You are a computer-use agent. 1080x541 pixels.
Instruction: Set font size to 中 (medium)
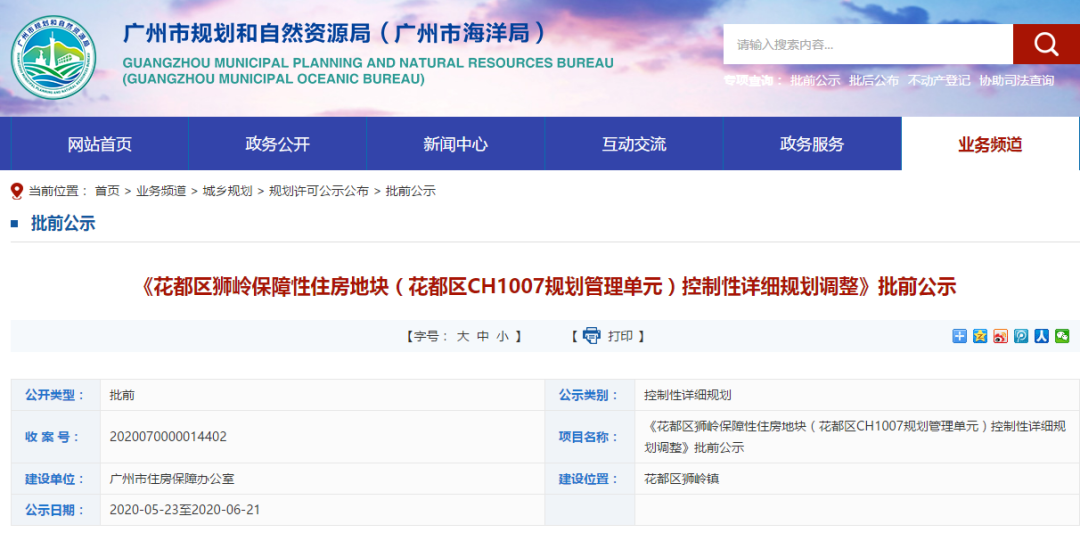click(x=483, y=337)
